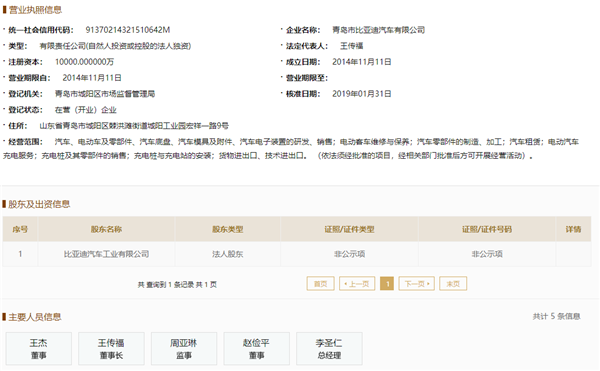Open the 赵俭平 董事 personnel card
The width and height of the screenshot is (600, 371).
pyautogui.click(x=256, y=348)
